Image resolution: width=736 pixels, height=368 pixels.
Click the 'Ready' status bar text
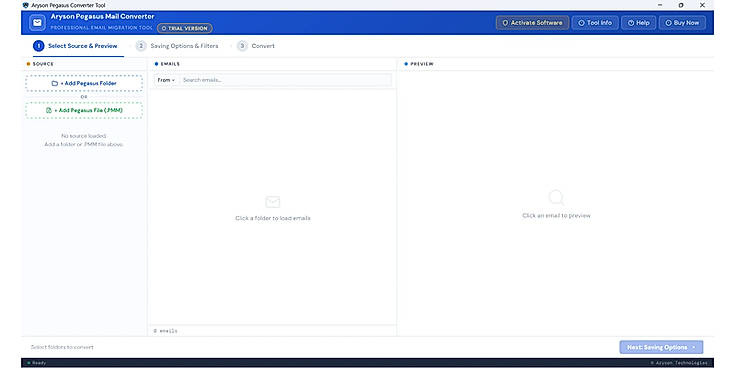pyautogui.click(x=39, y=363)
